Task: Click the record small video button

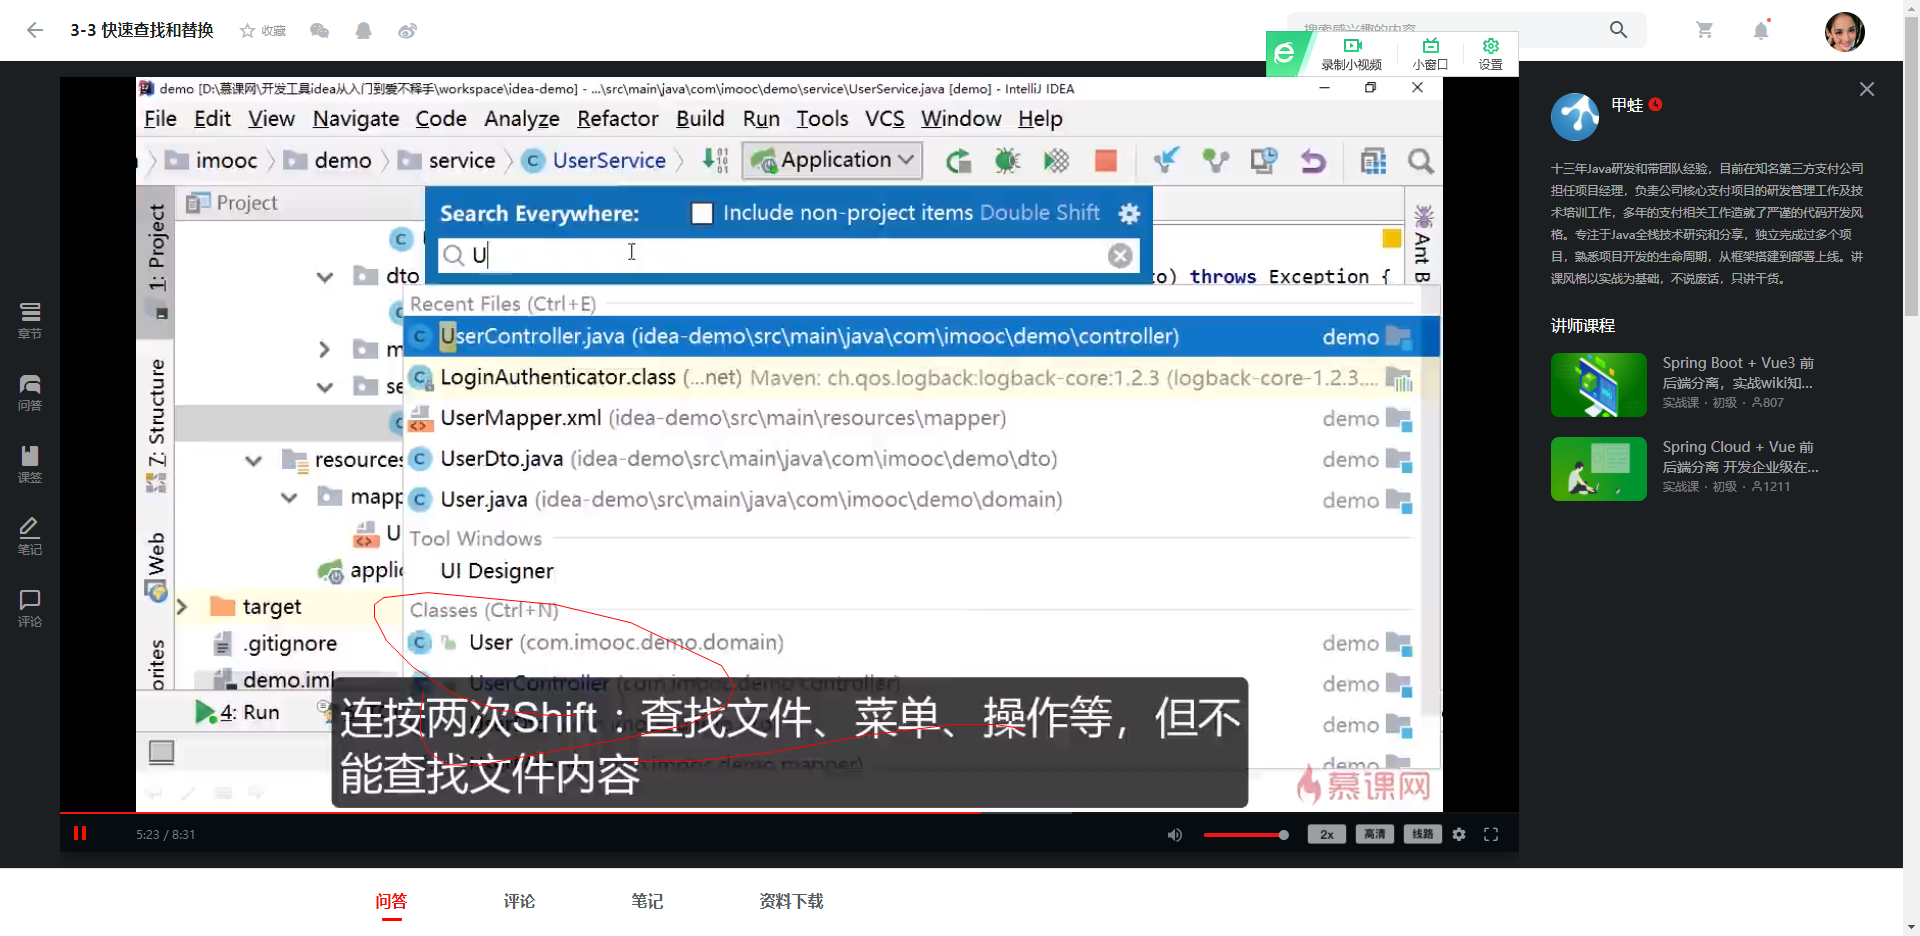Action: tap(1352, 53)
